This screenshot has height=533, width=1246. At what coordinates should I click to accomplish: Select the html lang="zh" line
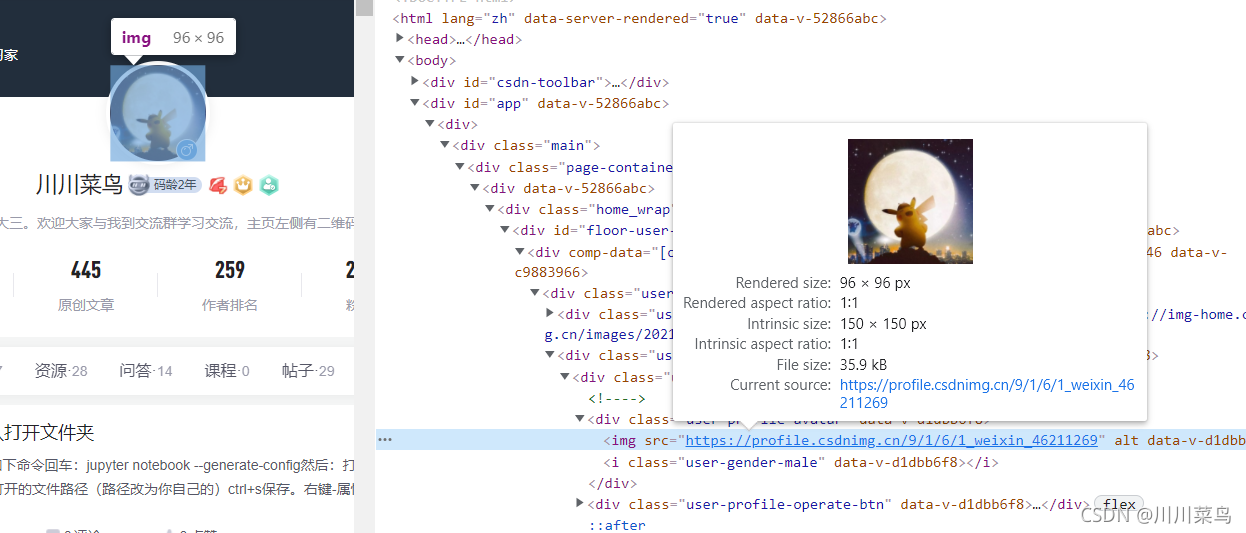[x=639, y=18]
